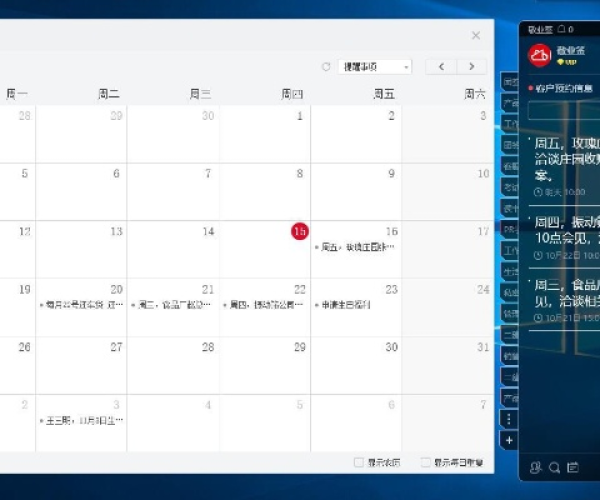Click the clock reminder icon for 10:00 note
The image size is (600, 500).
pos(538,192)
